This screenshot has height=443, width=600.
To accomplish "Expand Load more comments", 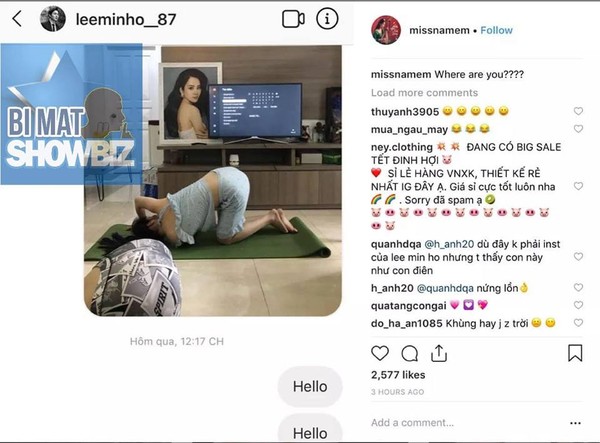I will [424, 93].
